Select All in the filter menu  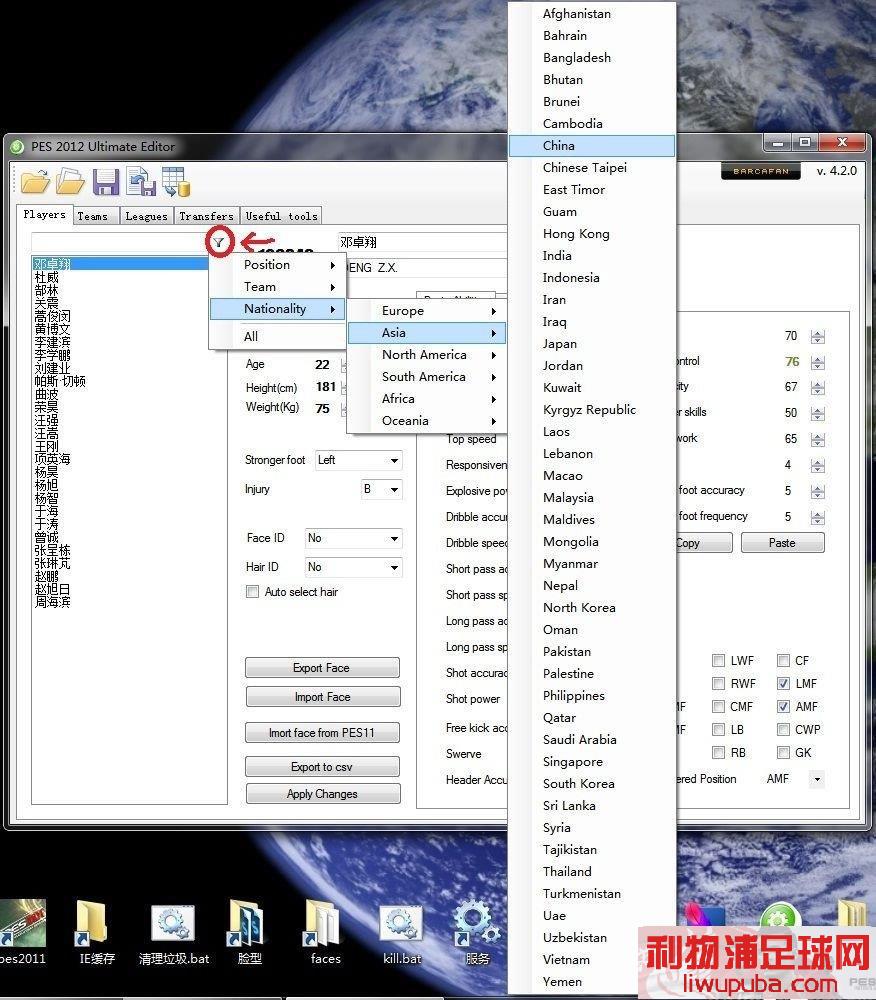278,337
